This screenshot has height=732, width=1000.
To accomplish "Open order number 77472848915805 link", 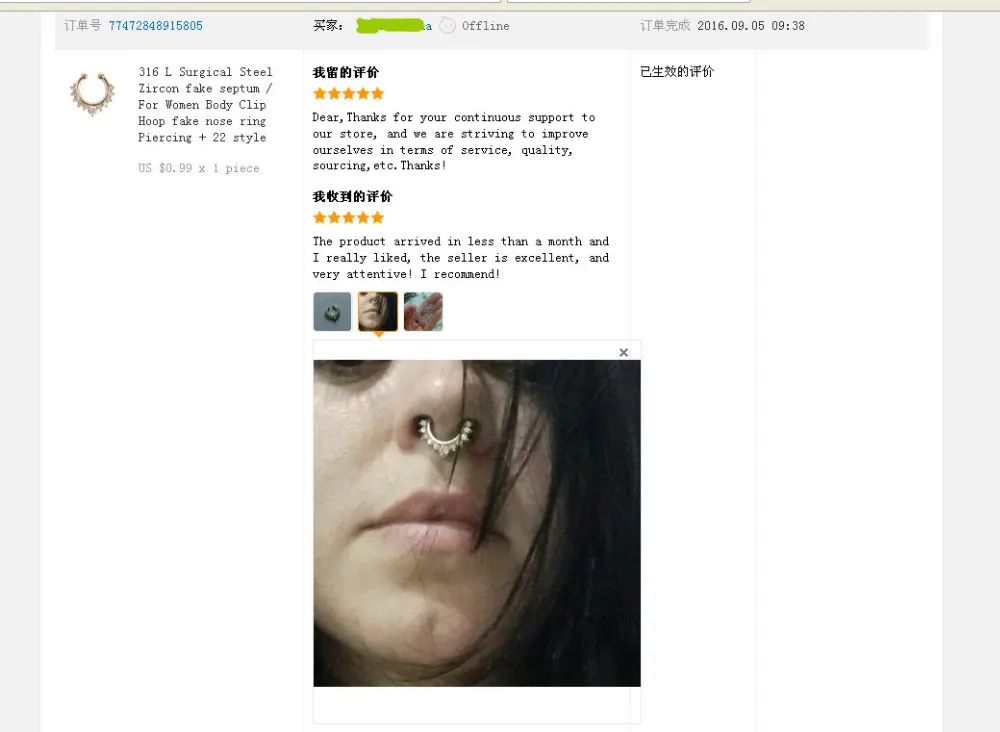I will pos(156,26).
